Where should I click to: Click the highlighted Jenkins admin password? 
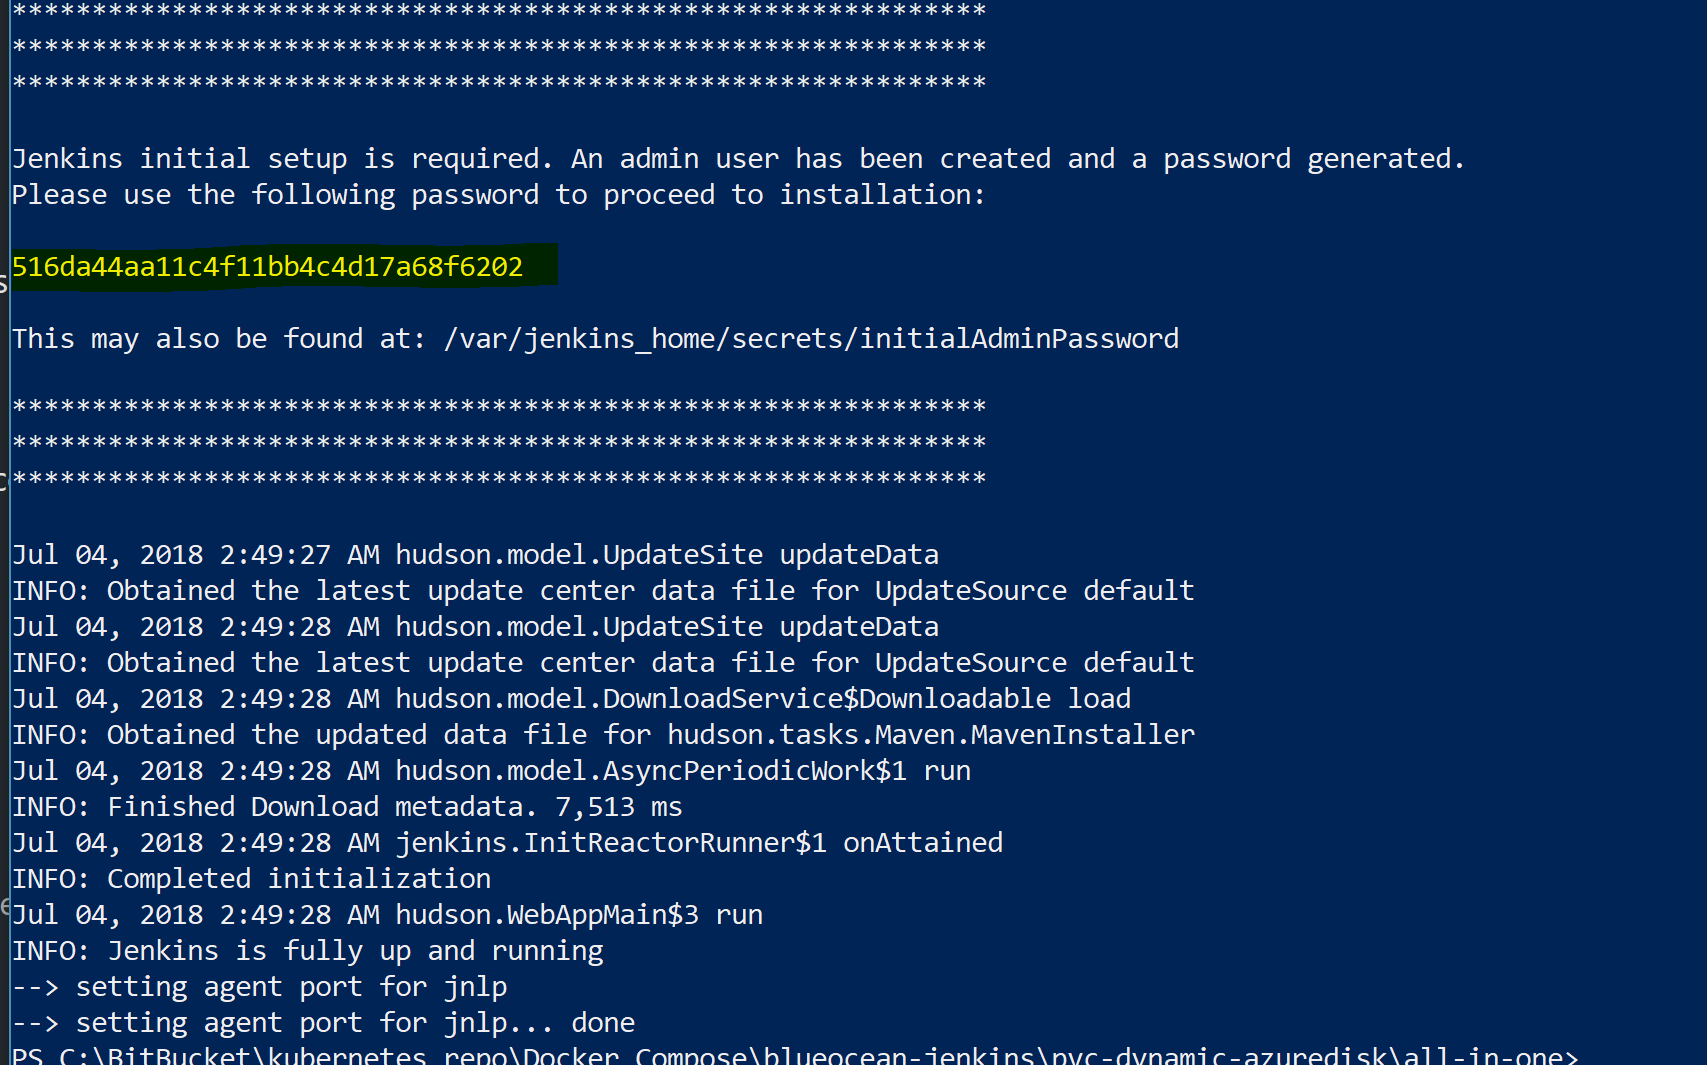267,267
